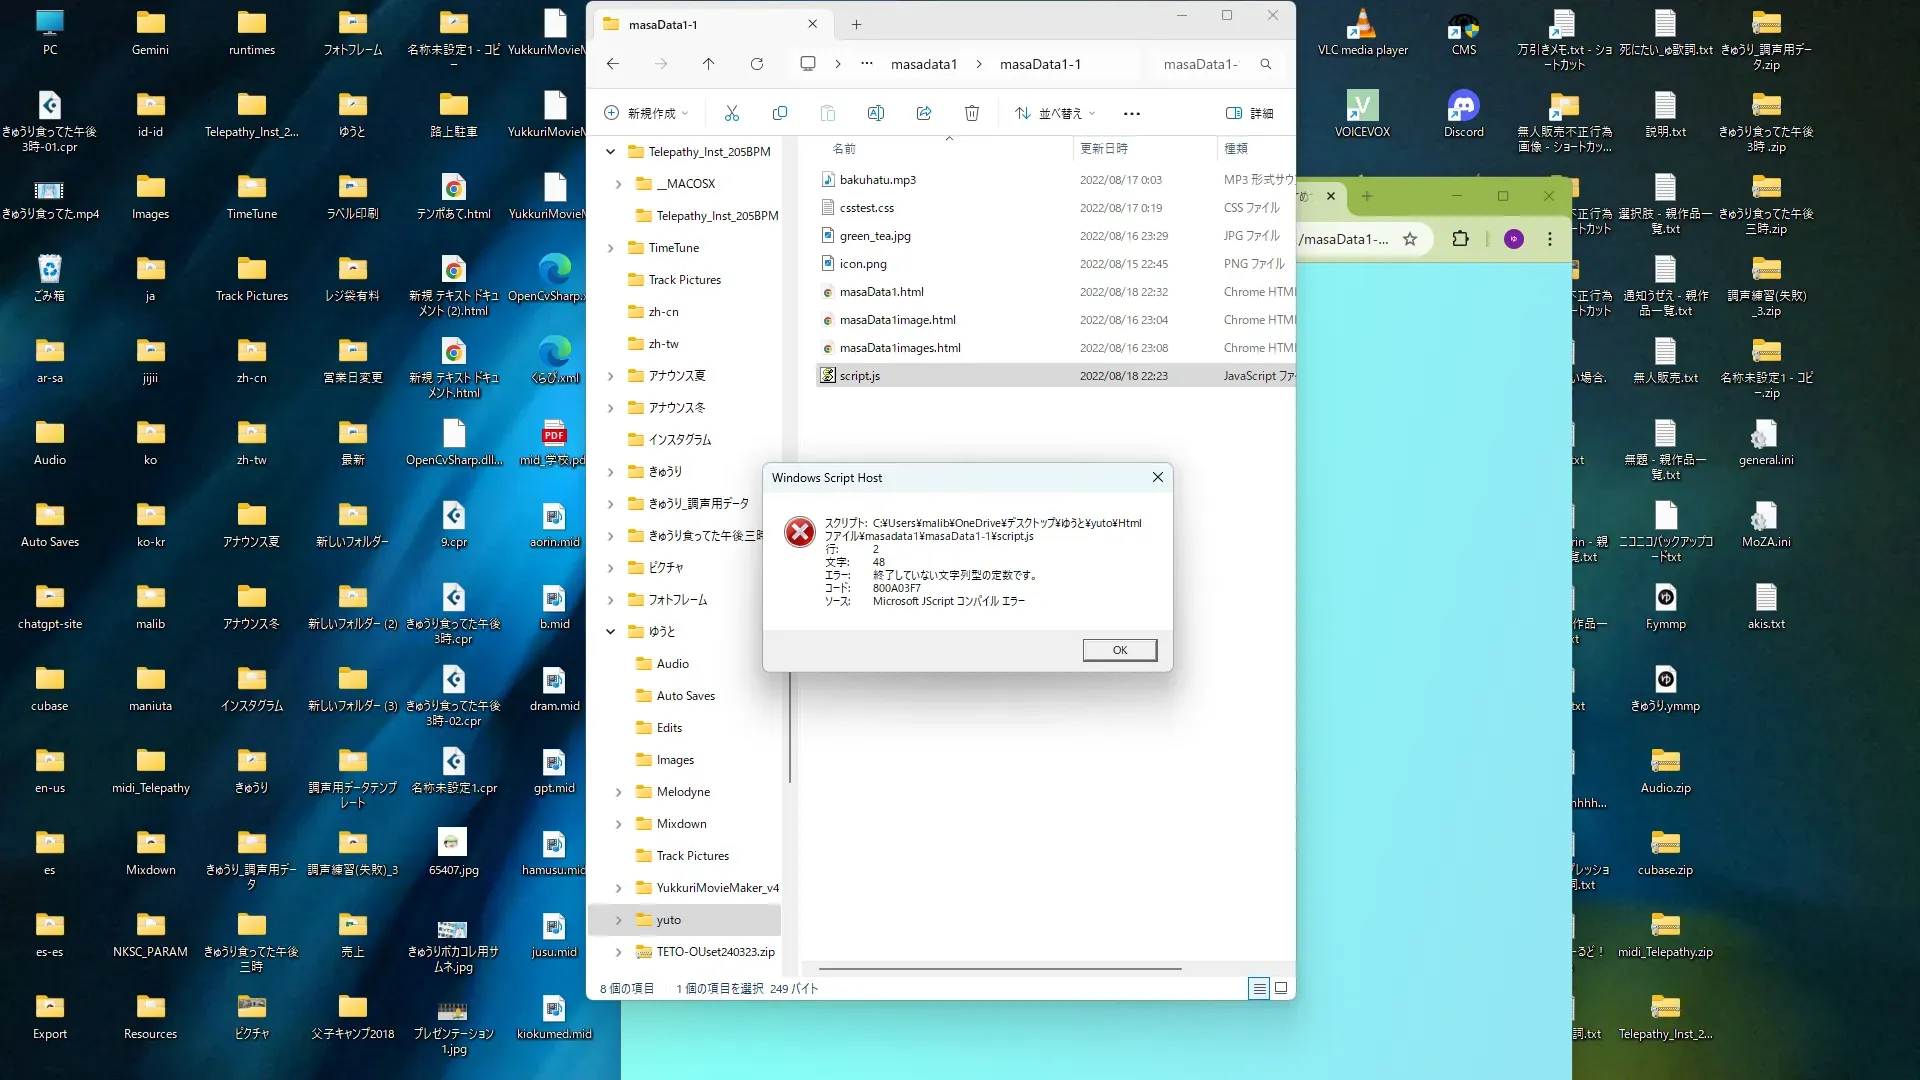Open Chrome extensions puzzle icon
Image resolution: width=1920 pixels, height=1080 pixels.
1461,239
